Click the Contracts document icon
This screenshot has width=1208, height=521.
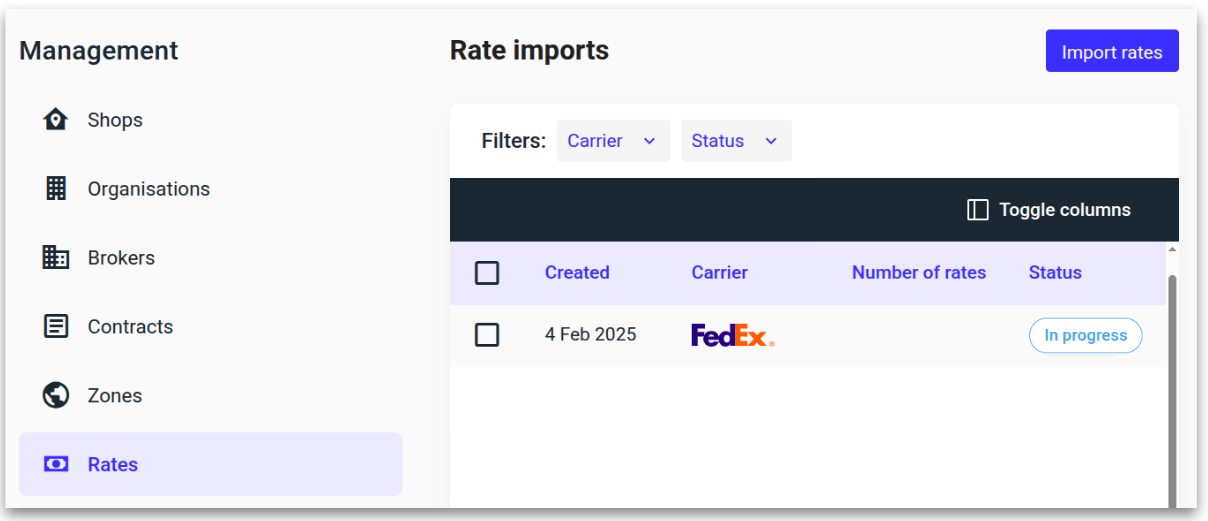(56, 327)
